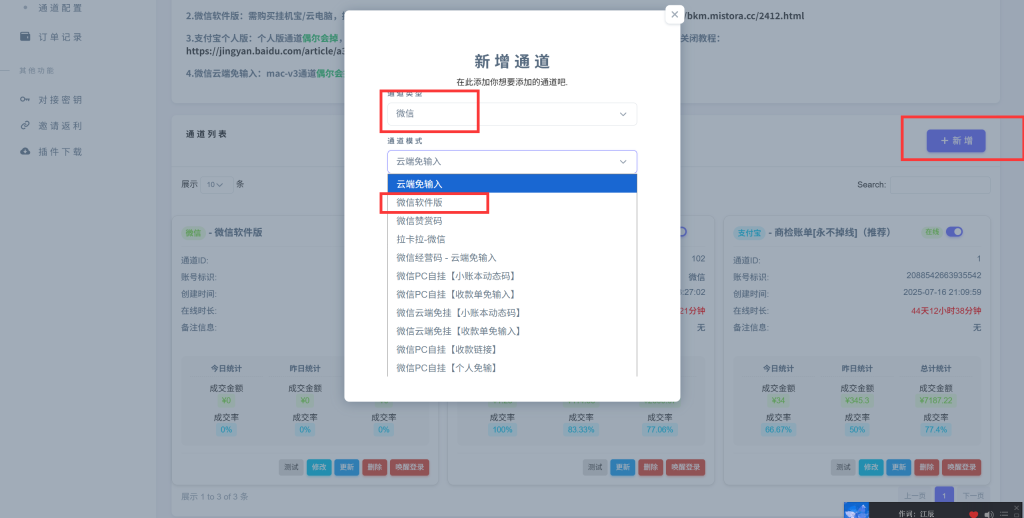
Task: Click the 上一页 pagination button
Action: click(914, 495)
